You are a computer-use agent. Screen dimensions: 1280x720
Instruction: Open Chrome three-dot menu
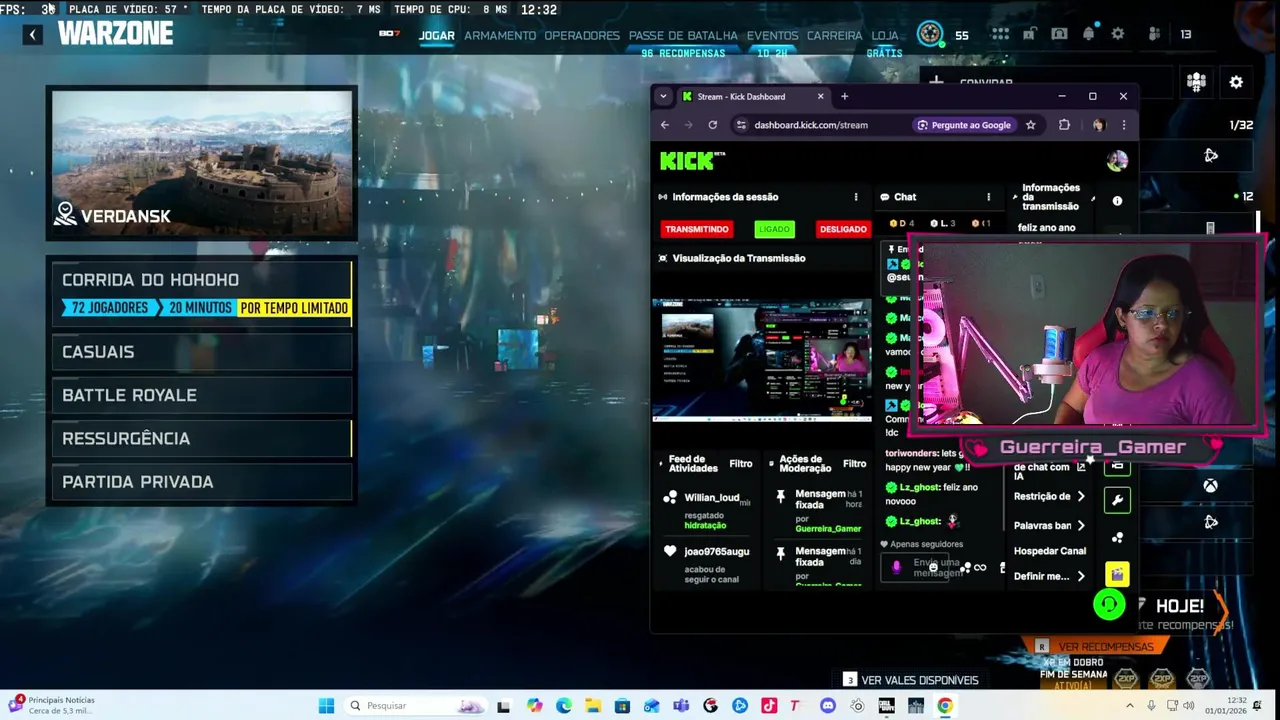tap(1123, 125)
